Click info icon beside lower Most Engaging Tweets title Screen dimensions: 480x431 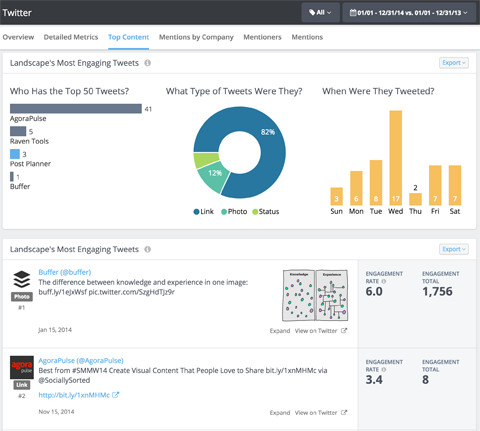point(148,249)
